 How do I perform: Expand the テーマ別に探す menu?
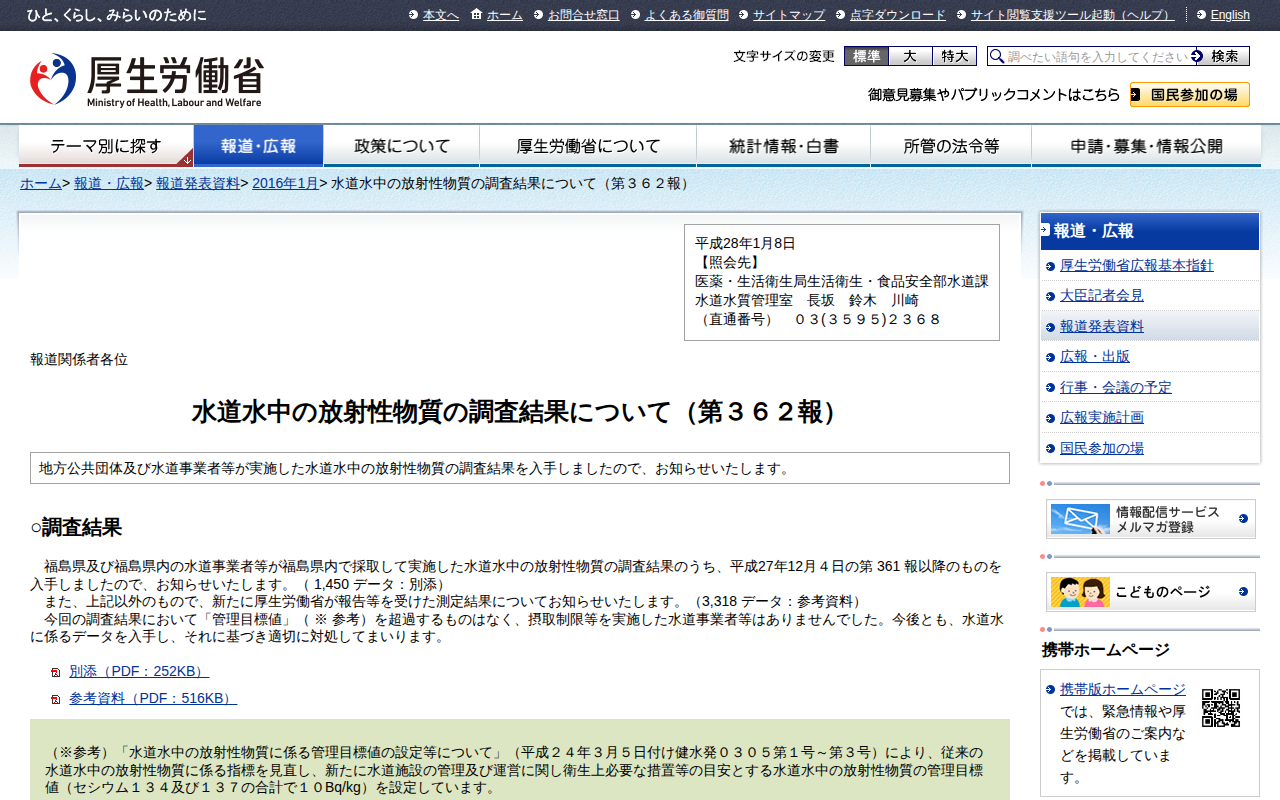pyautogui.click(x=106, y=146)
